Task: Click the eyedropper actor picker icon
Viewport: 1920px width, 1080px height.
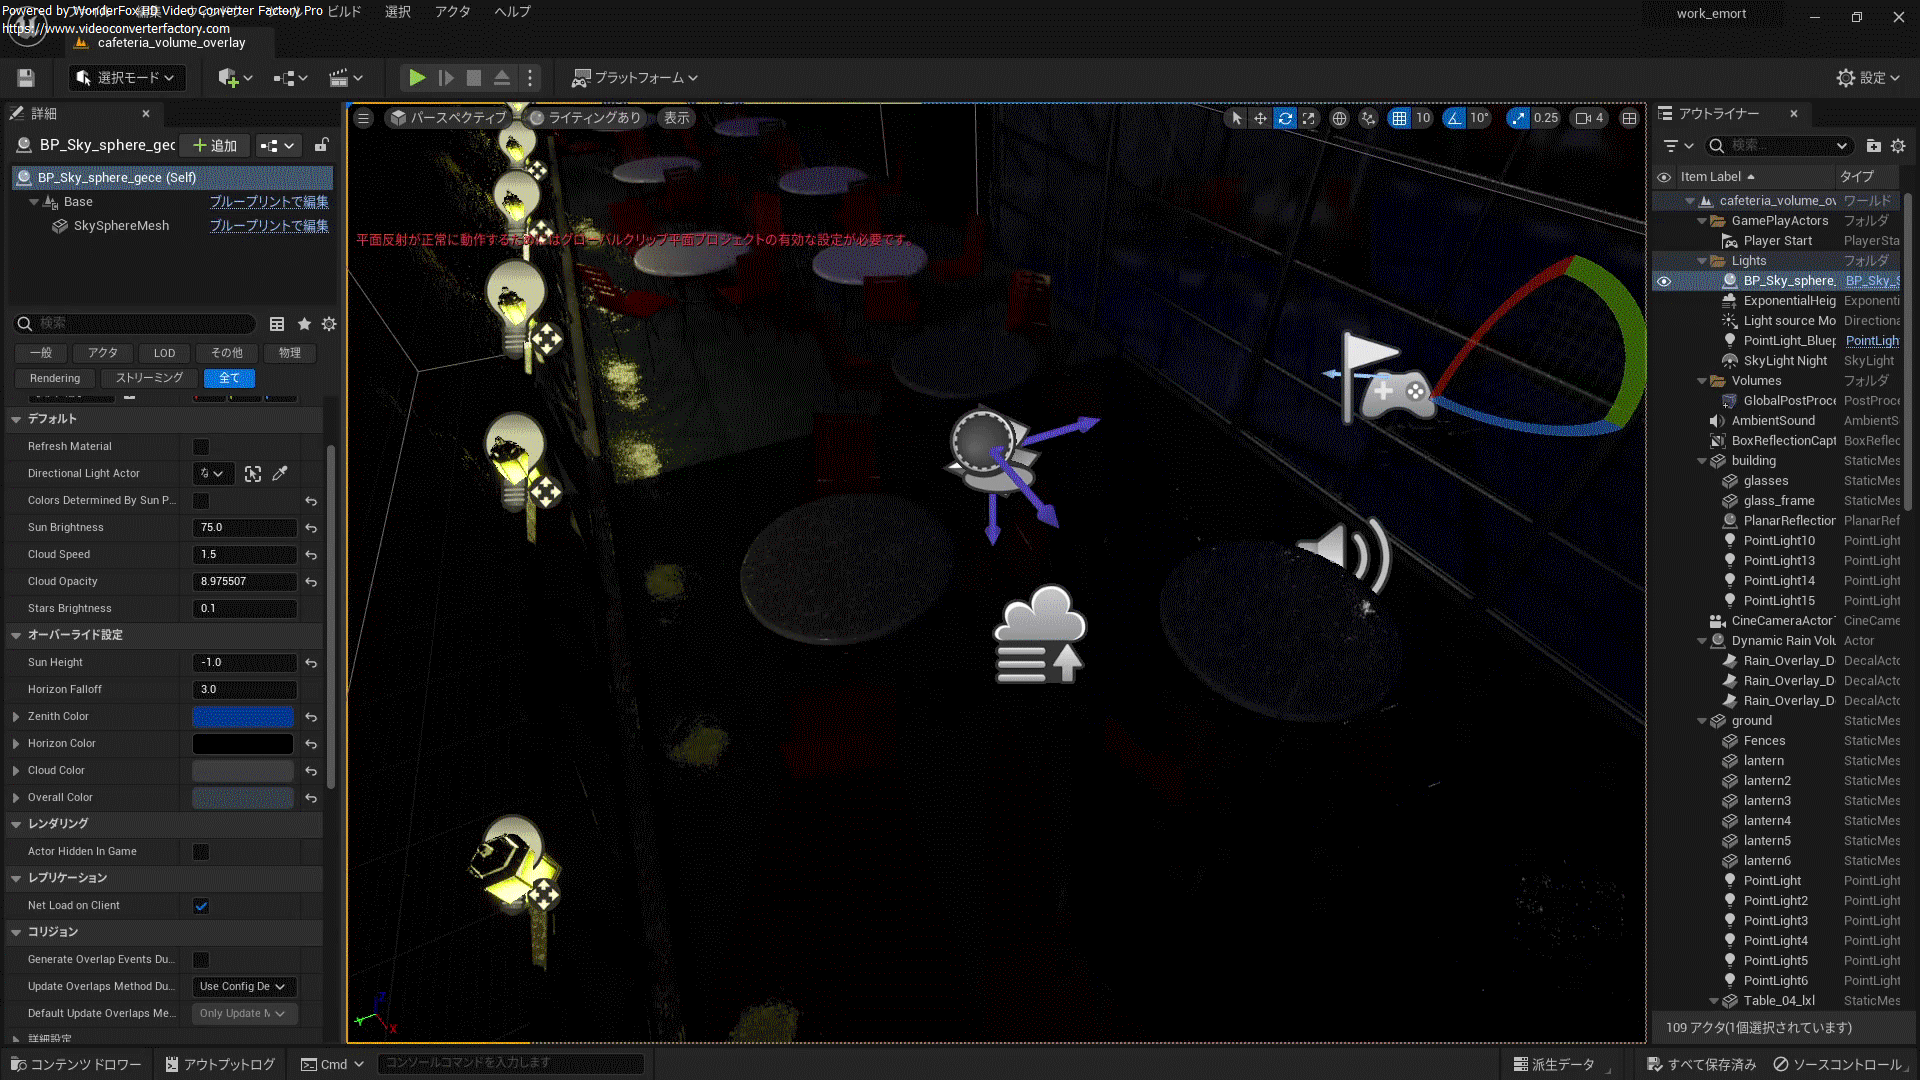Action: pyautogui.click(x=280, y=473)
